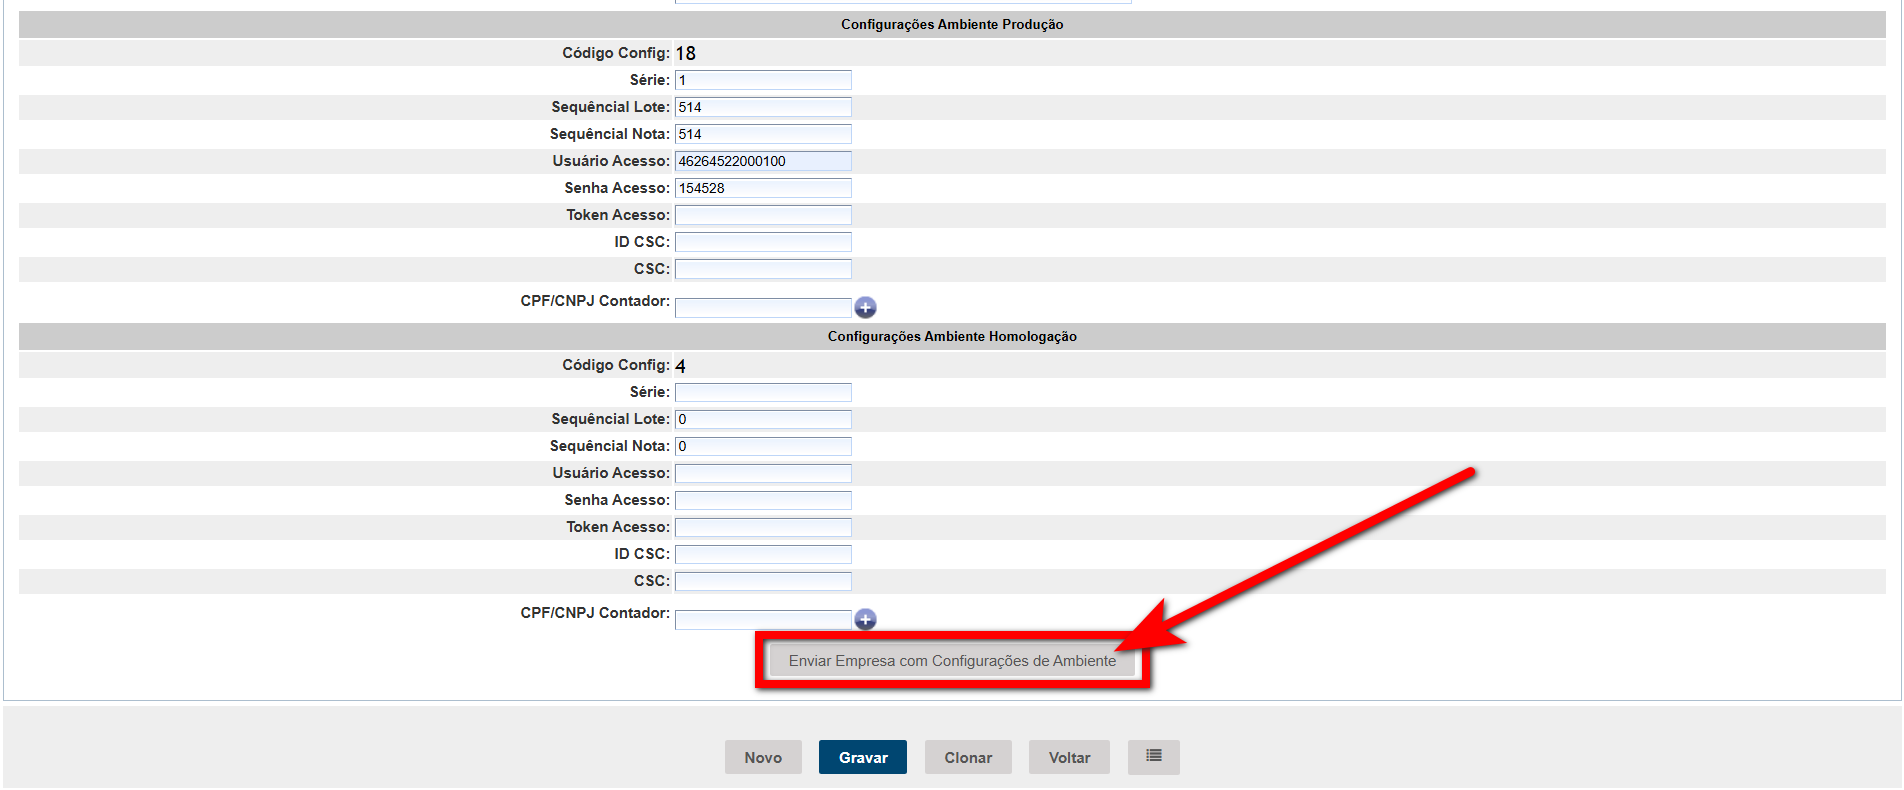The image size is (1904, 790).
Task: Focus the Homologação Série field
Action: click(763, 392)
